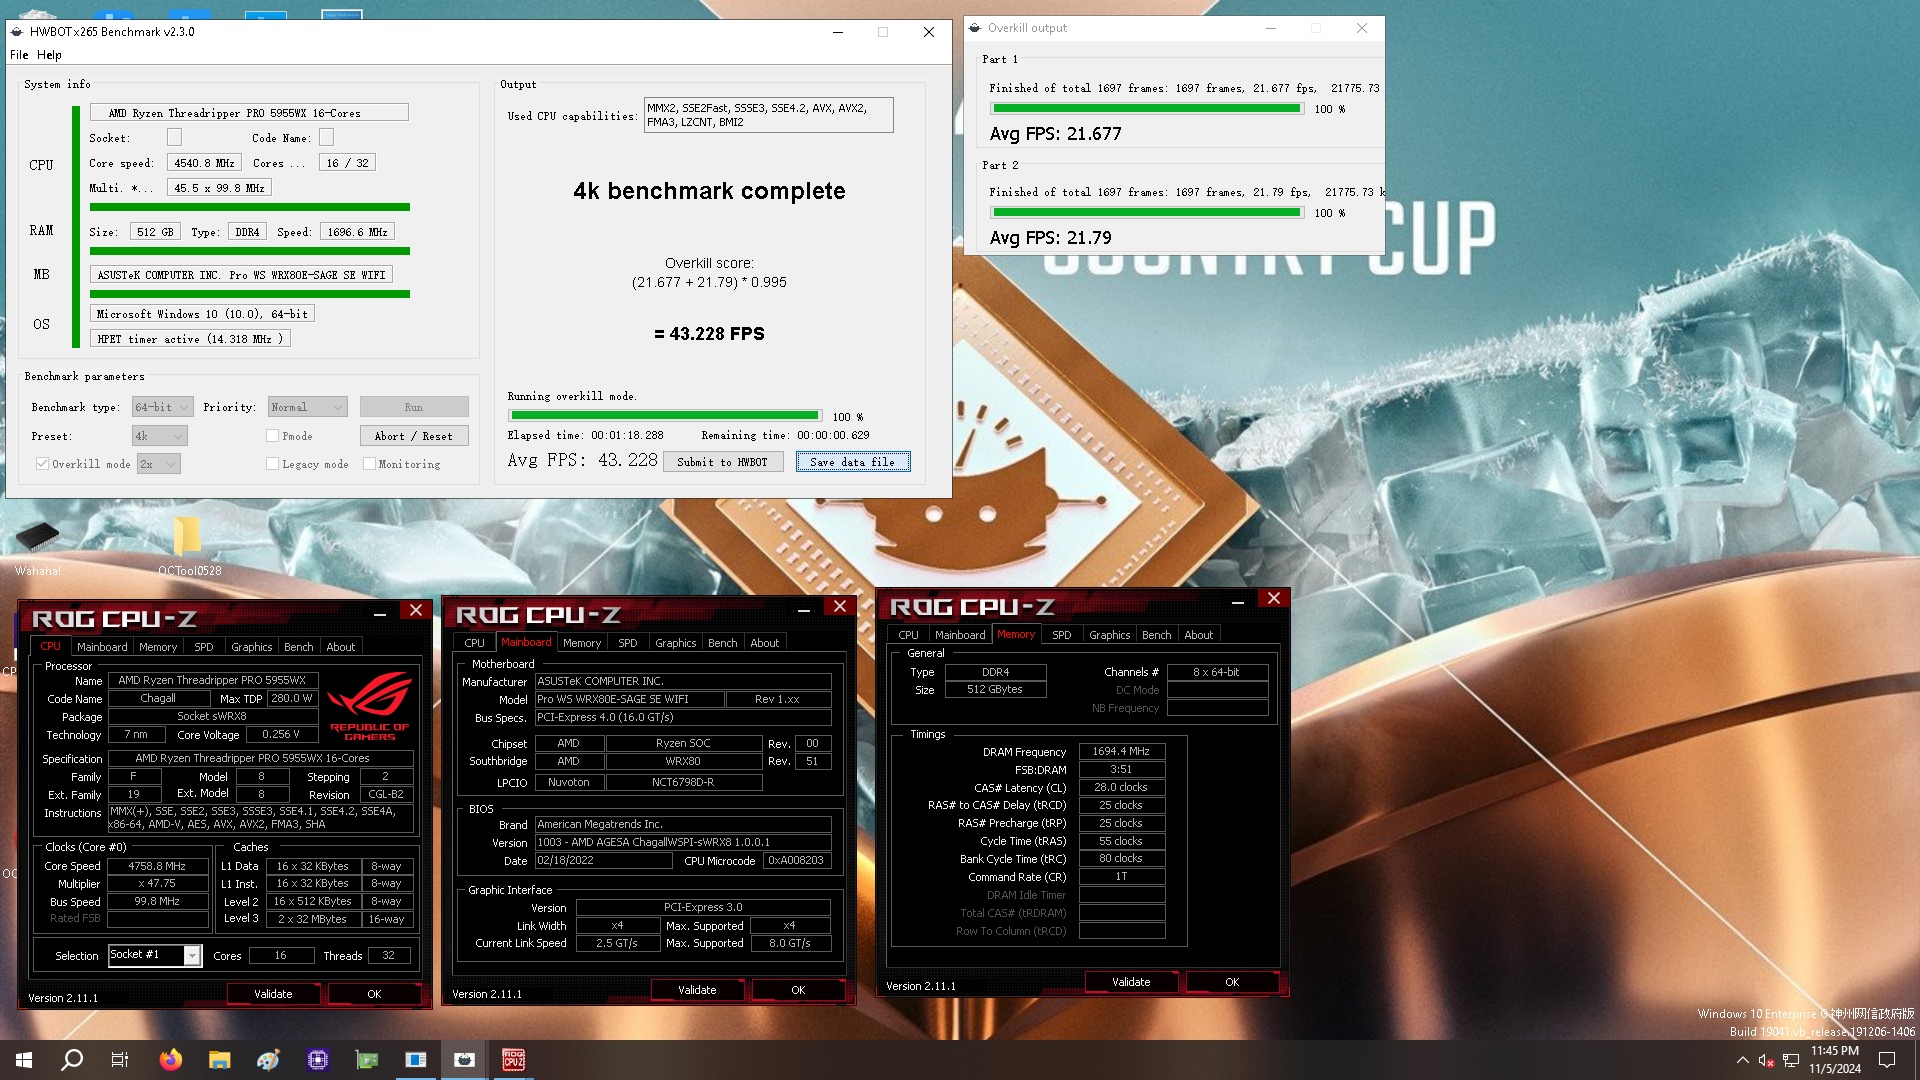Click the Part 2 progress bar
1920x1080 pixels.
[1147, 213]
